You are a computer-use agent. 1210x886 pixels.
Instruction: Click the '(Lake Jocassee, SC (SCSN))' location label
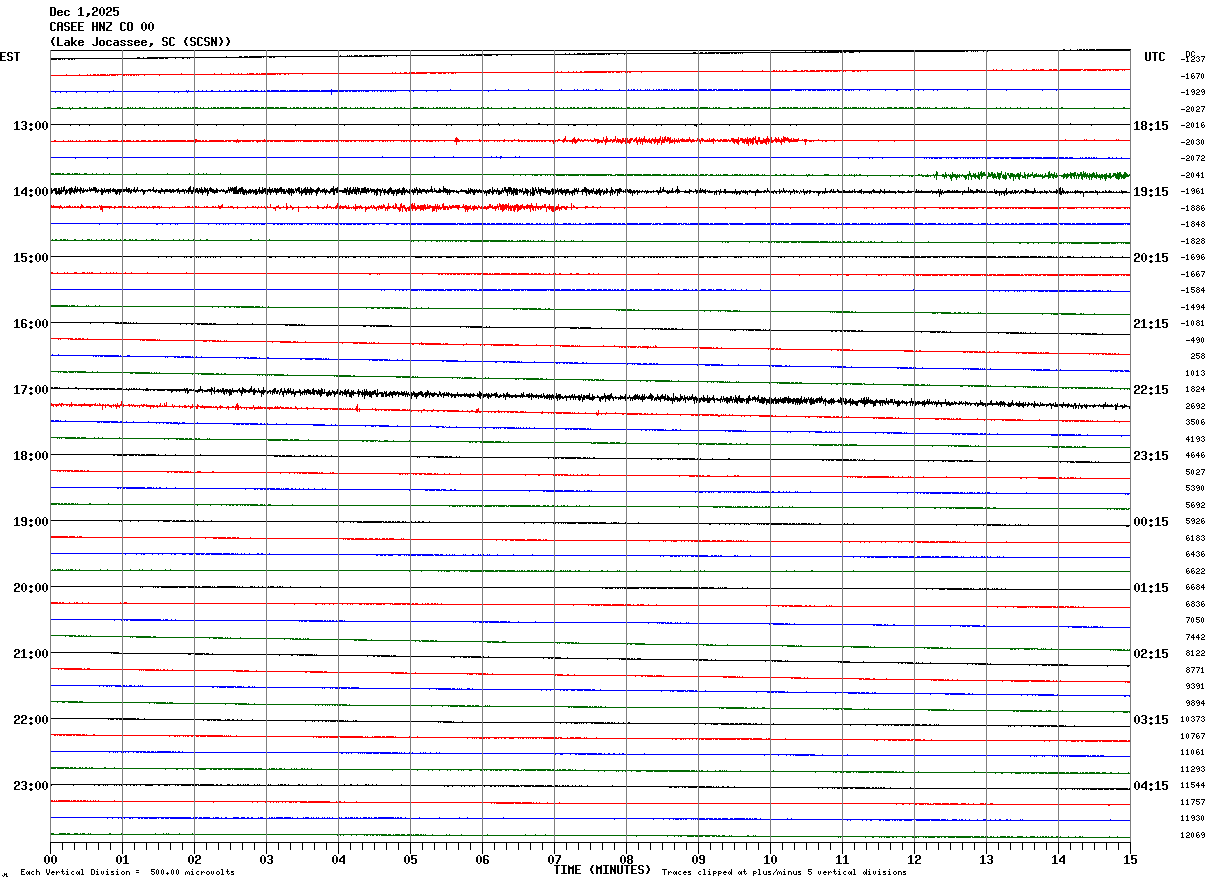(x=141, y=42)
